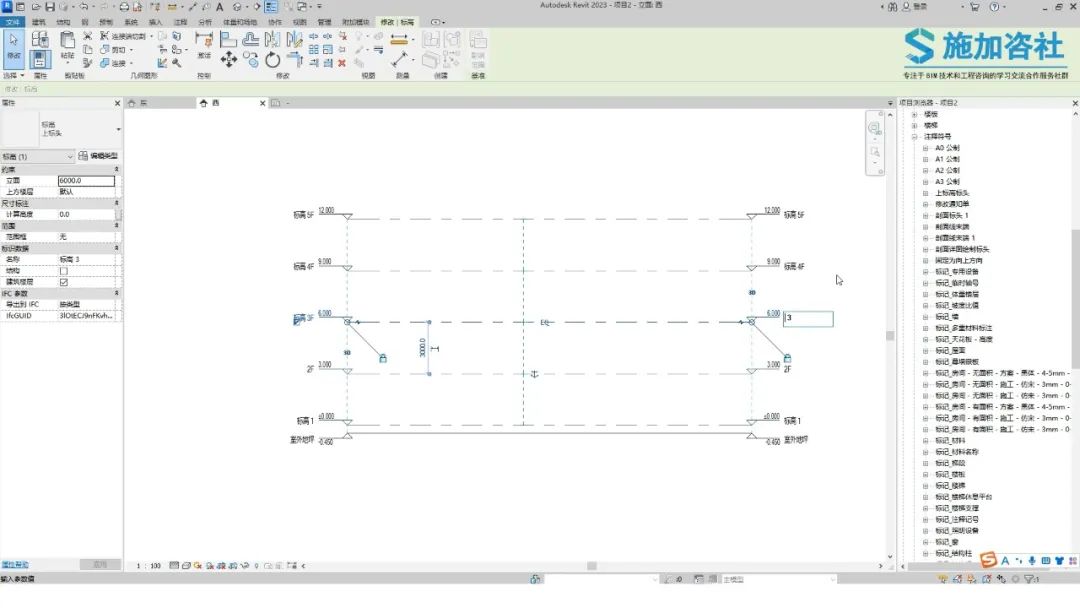
Task: Toggle the 建筑楼层 (Building Story) checkbox
Action: (64, 282)
